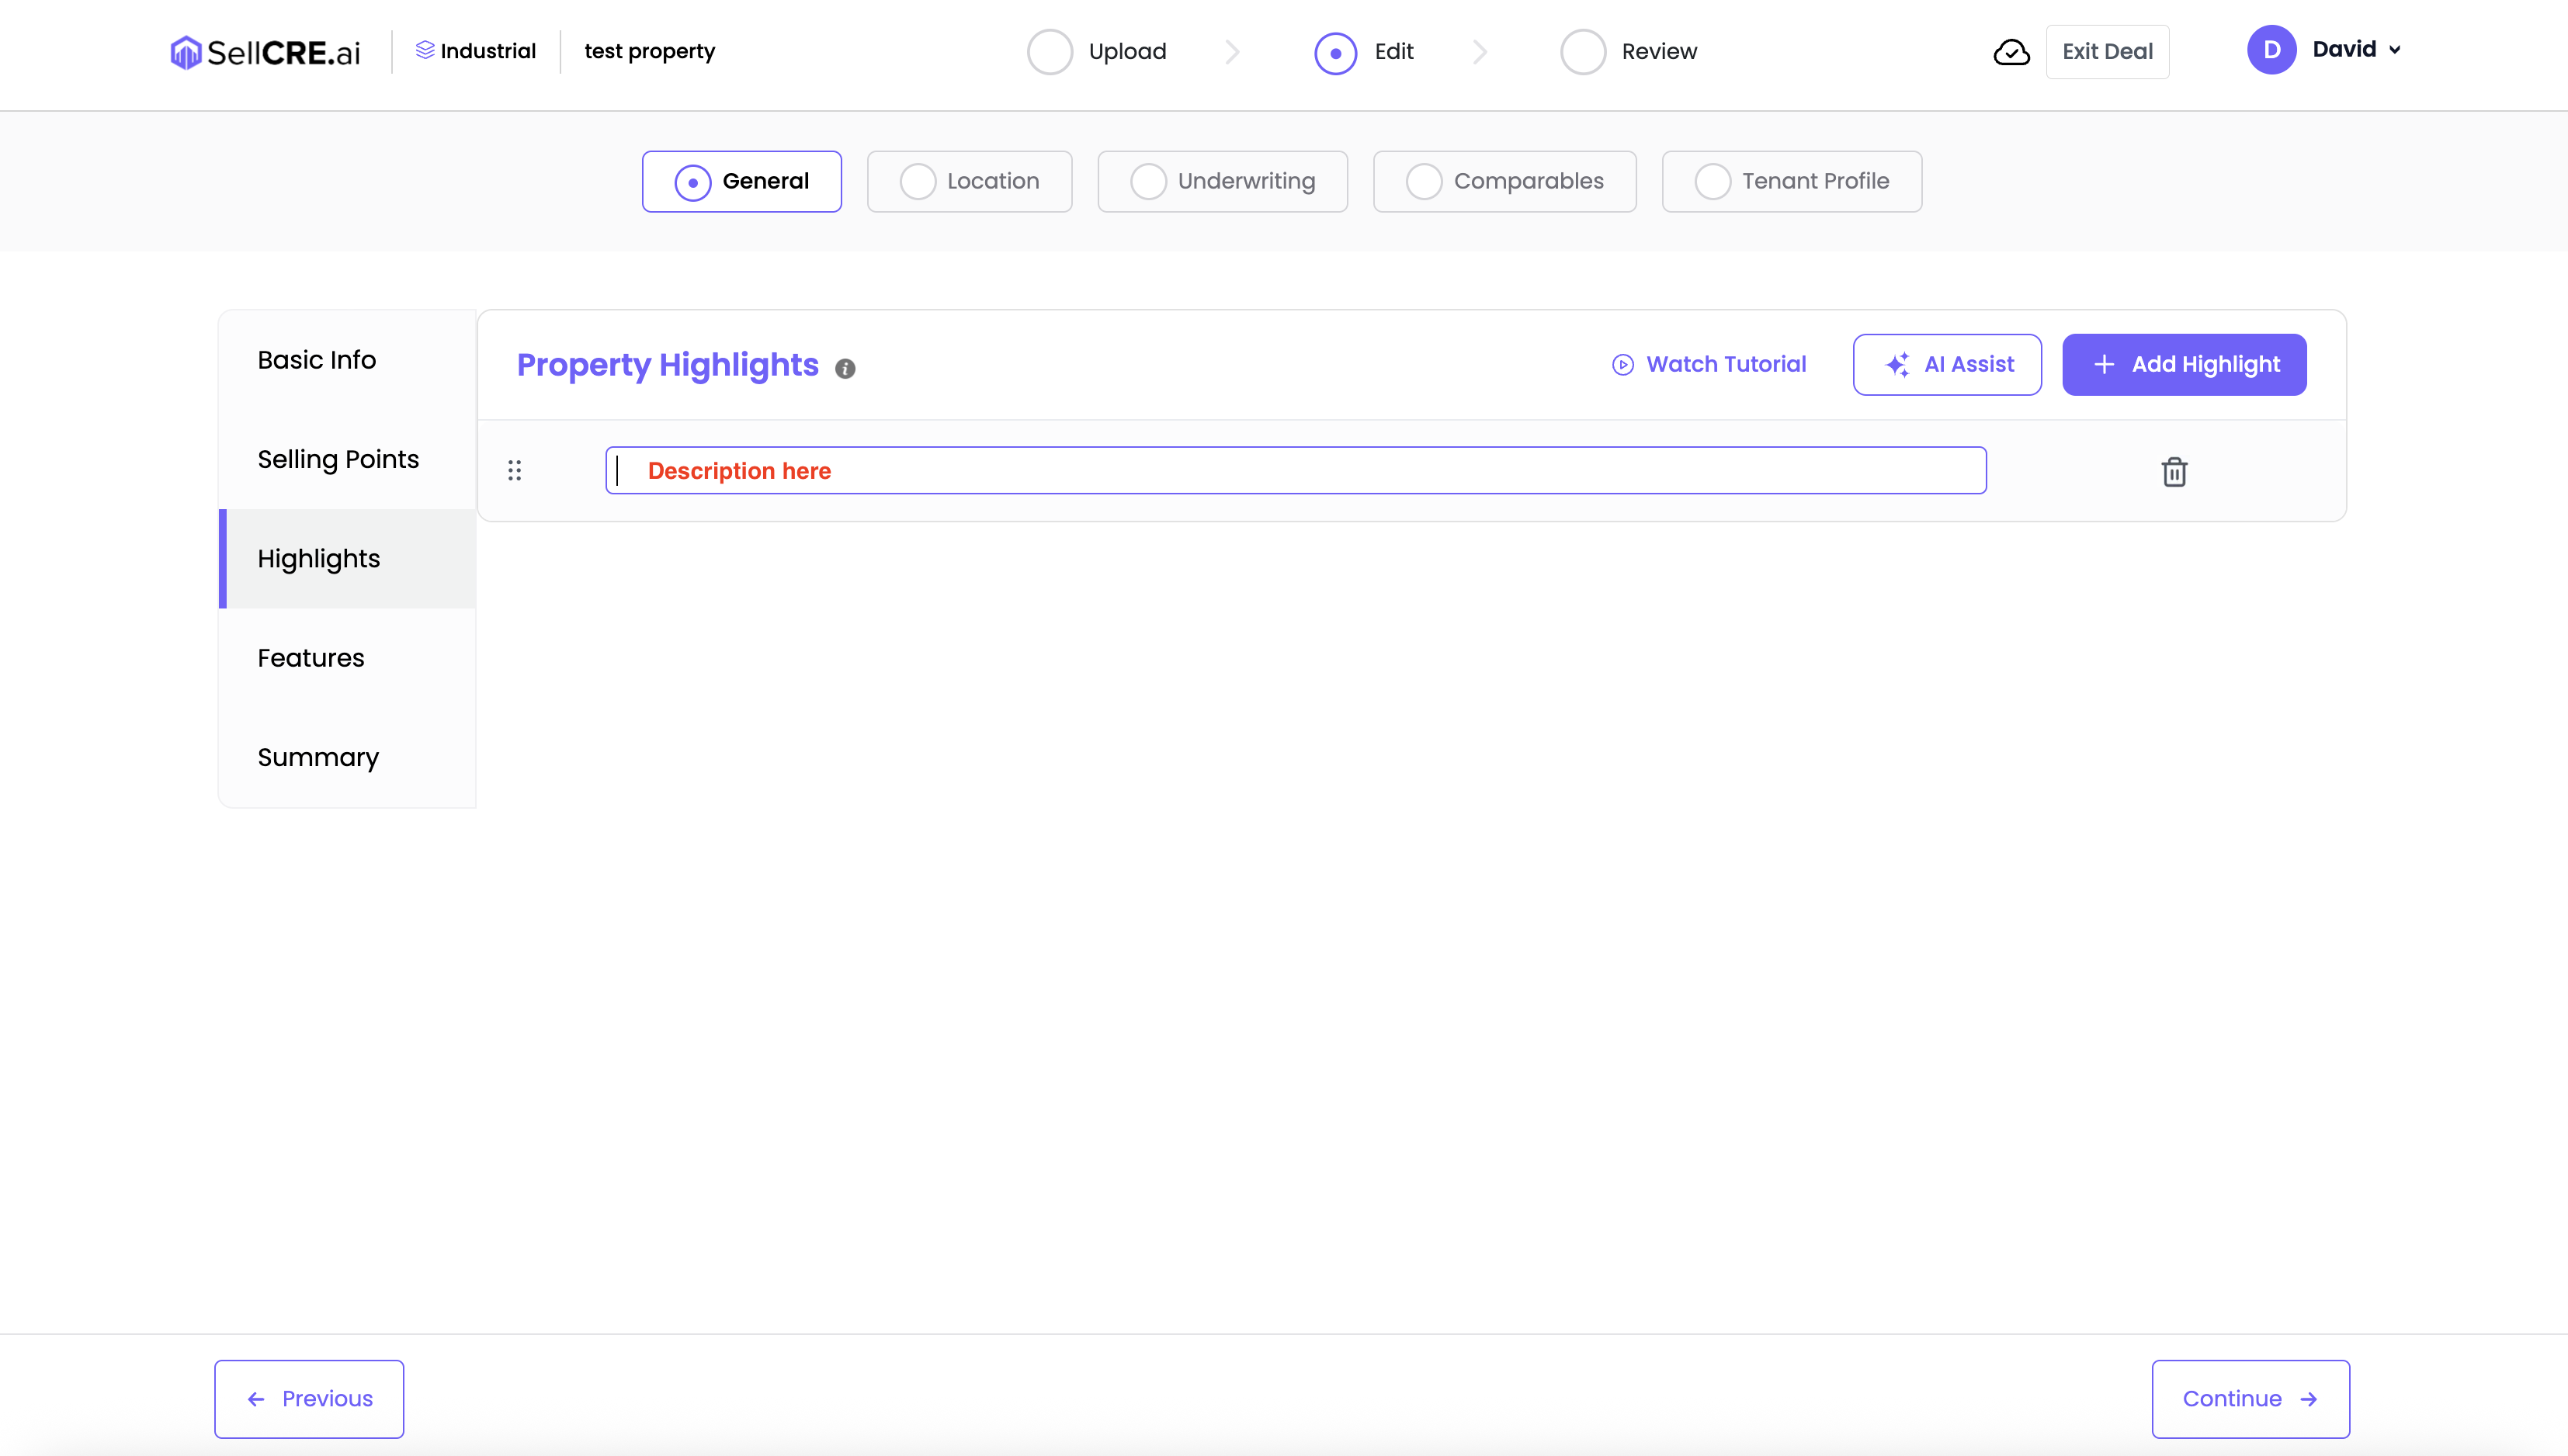Click the Continue button

pos(2250,1398)
